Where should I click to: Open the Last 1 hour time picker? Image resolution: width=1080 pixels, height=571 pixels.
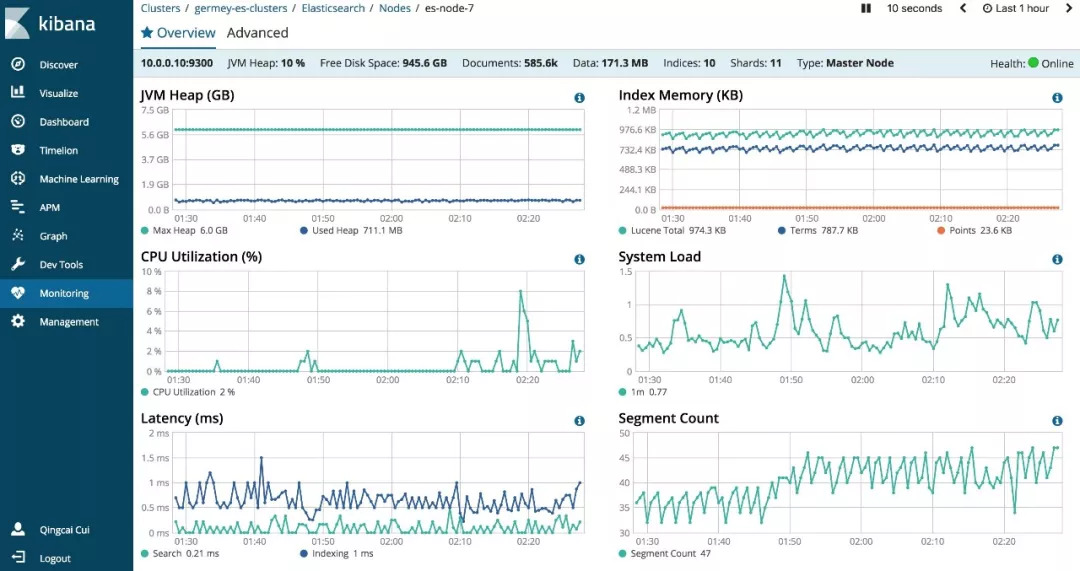[1016, 8]
